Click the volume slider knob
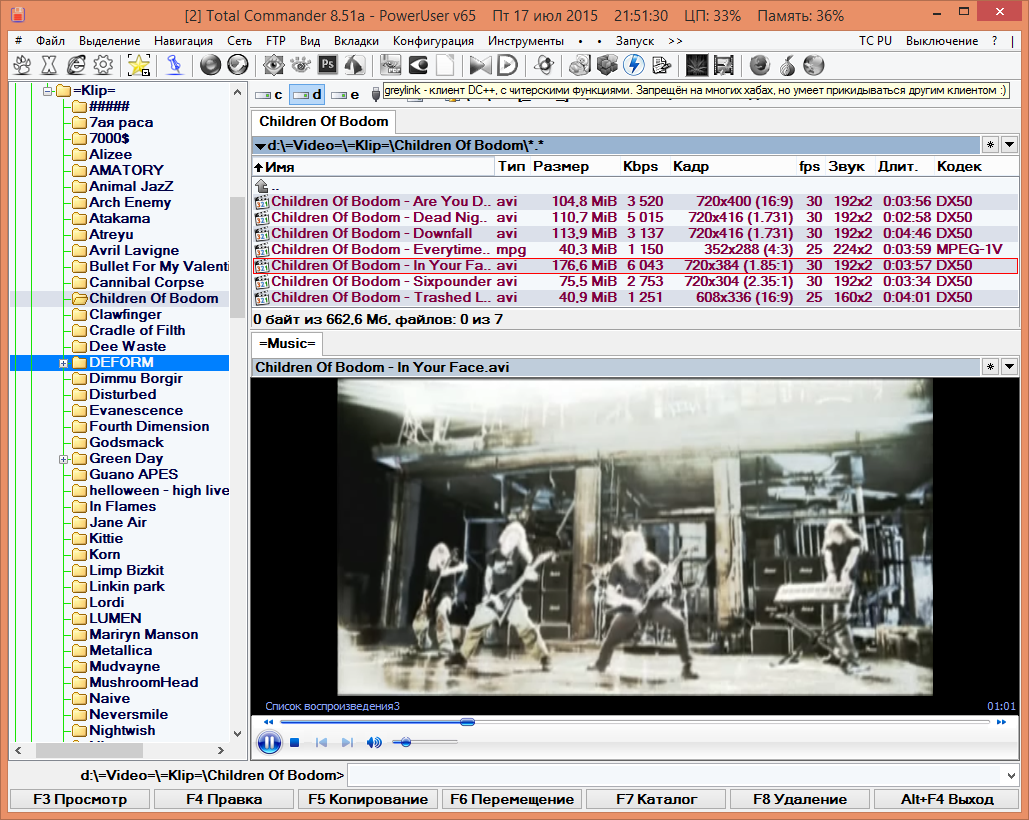This screenshot has width=1029, height=820. [x=406, y=742]
